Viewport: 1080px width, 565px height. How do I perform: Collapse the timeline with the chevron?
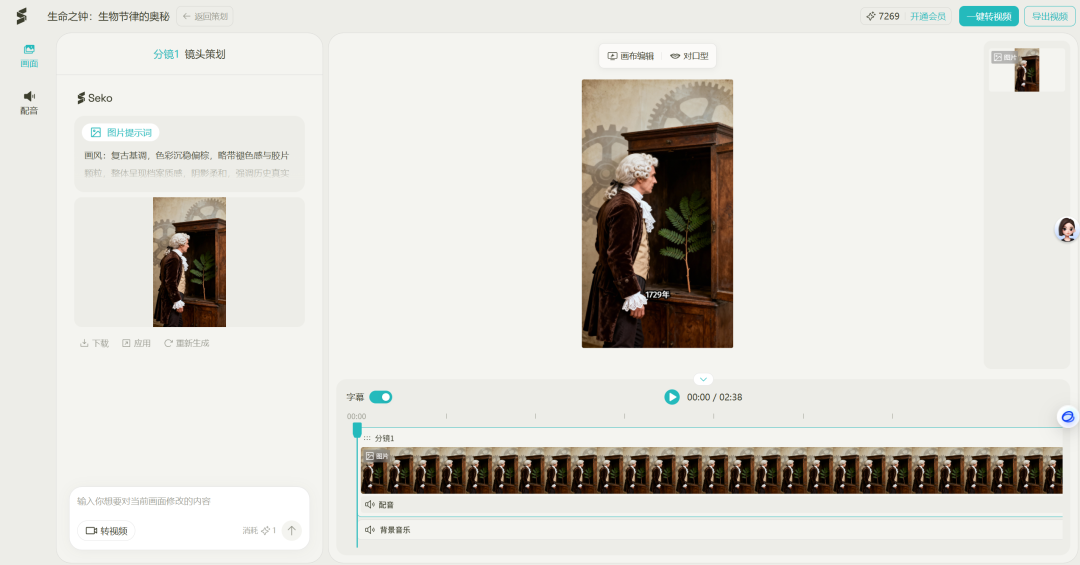click(x=703, y=380)
